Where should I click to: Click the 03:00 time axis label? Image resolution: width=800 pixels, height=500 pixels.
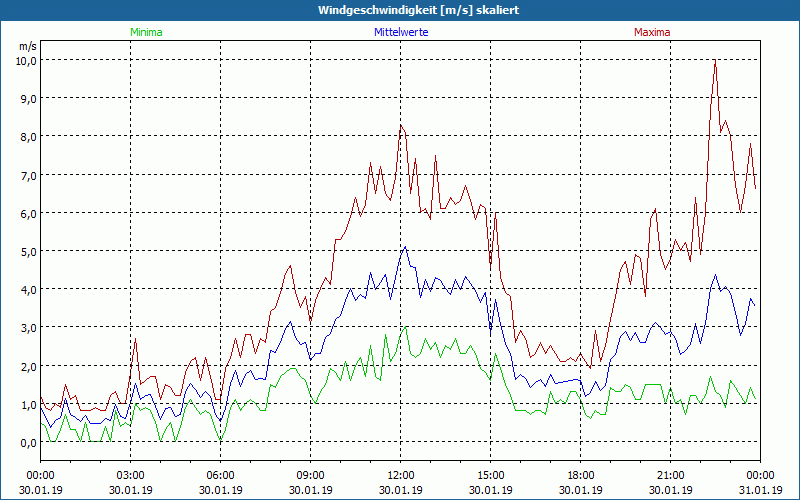(131, 476)
